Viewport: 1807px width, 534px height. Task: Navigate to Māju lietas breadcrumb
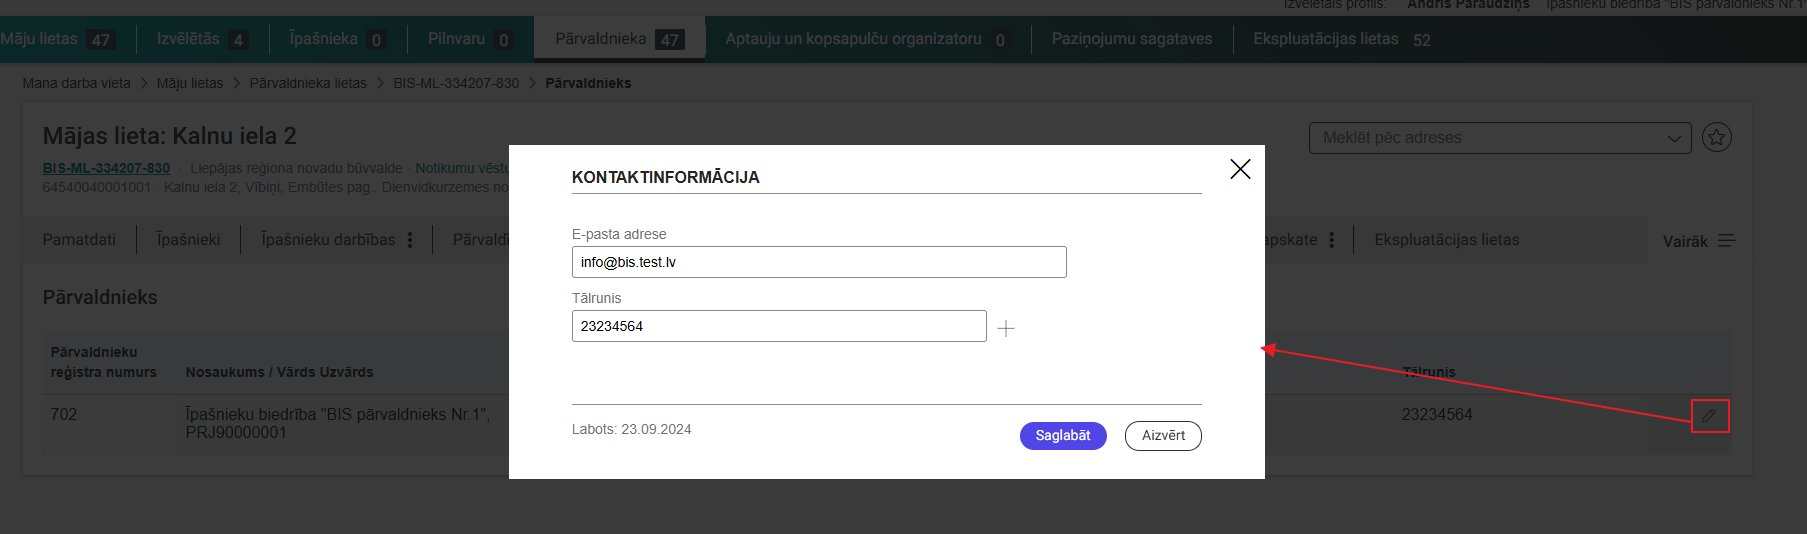[x=190, y=83]
